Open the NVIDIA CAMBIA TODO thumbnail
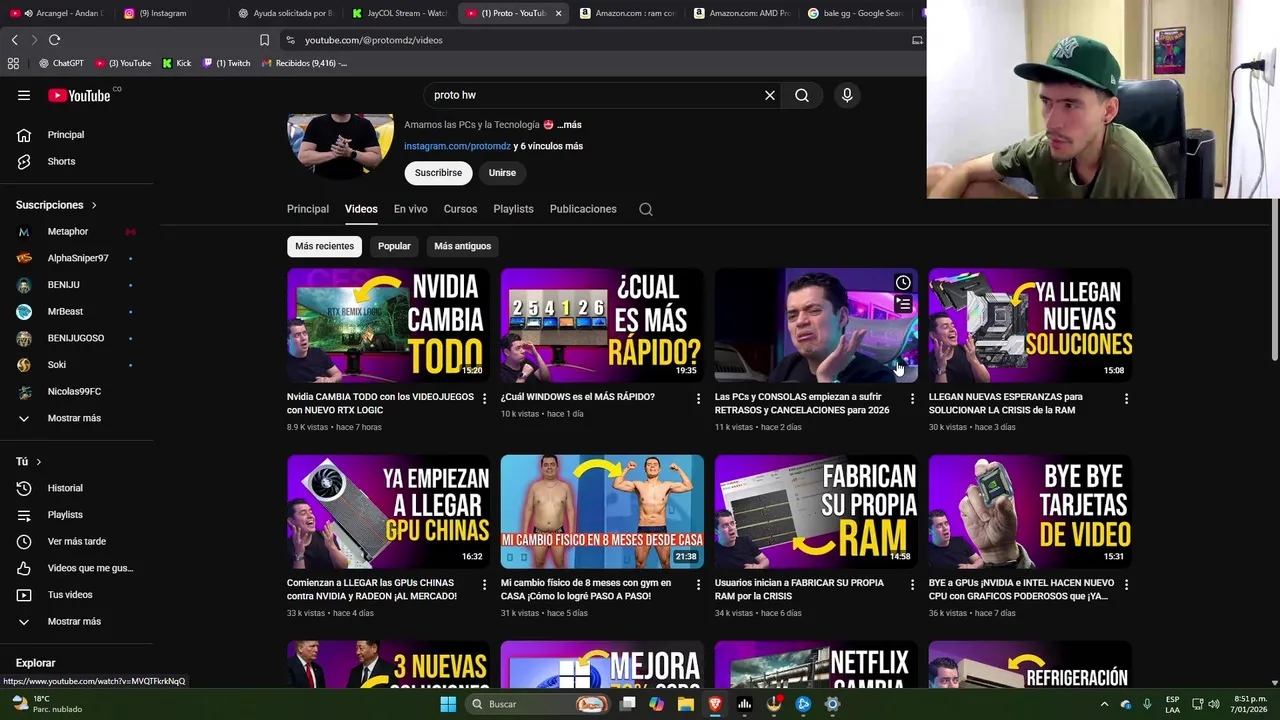 pos(388,325)
